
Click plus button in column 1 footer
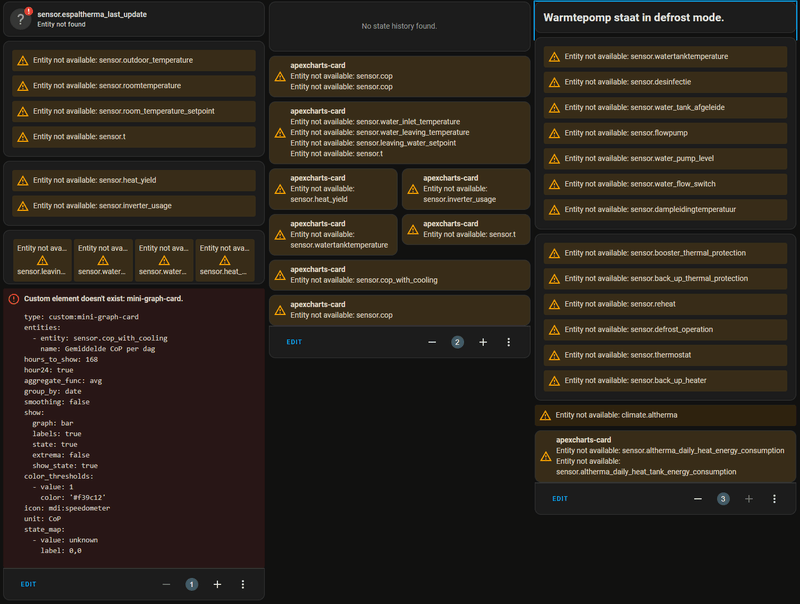[x=217, y=585]
